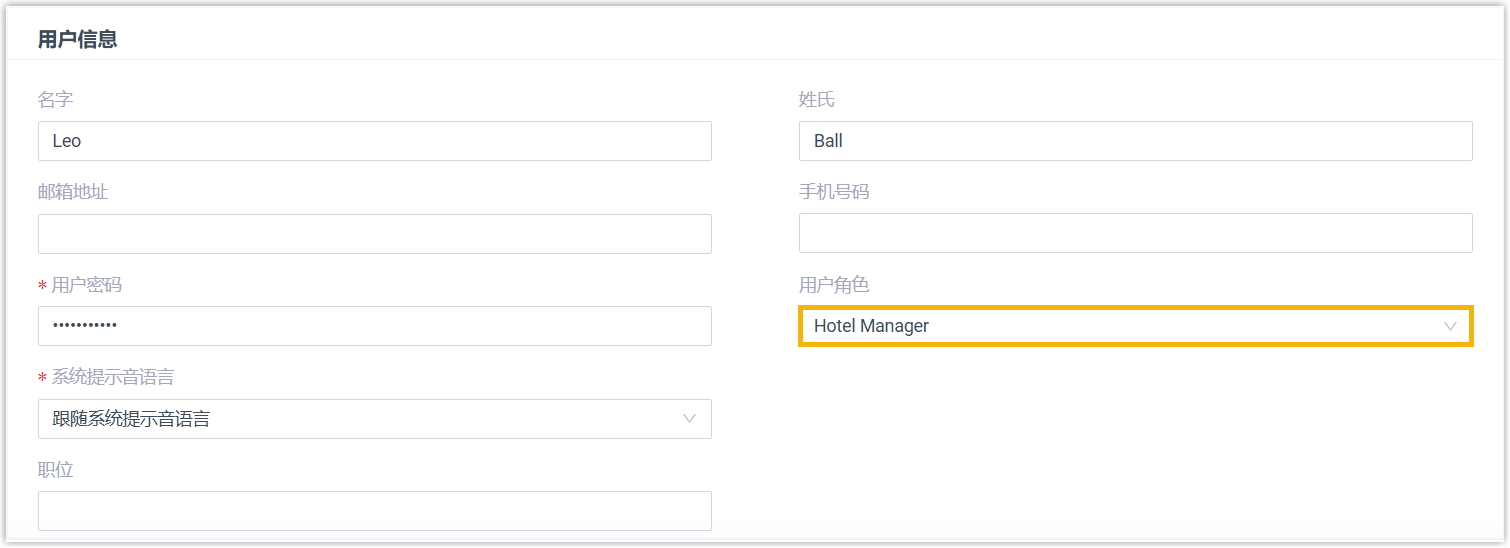
Task: Click the 名字 field containing Leo
Action: (374, 141)
